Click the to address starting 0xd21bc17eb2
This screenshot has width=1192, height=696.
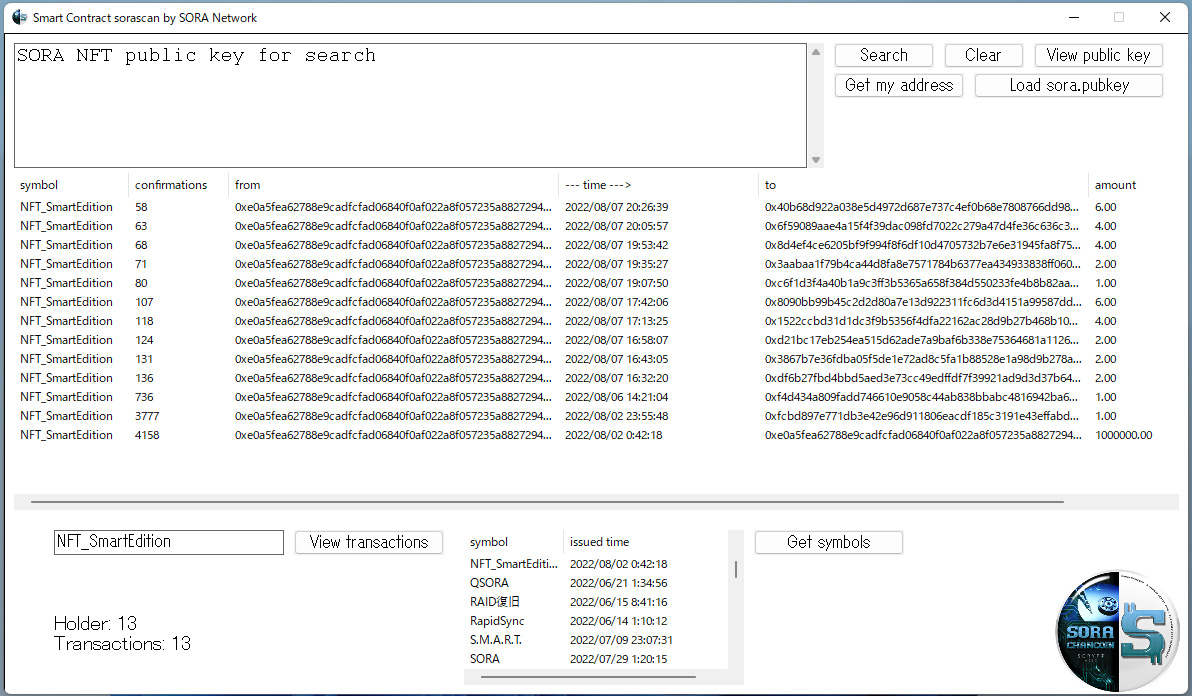click(x=922, y=340)
